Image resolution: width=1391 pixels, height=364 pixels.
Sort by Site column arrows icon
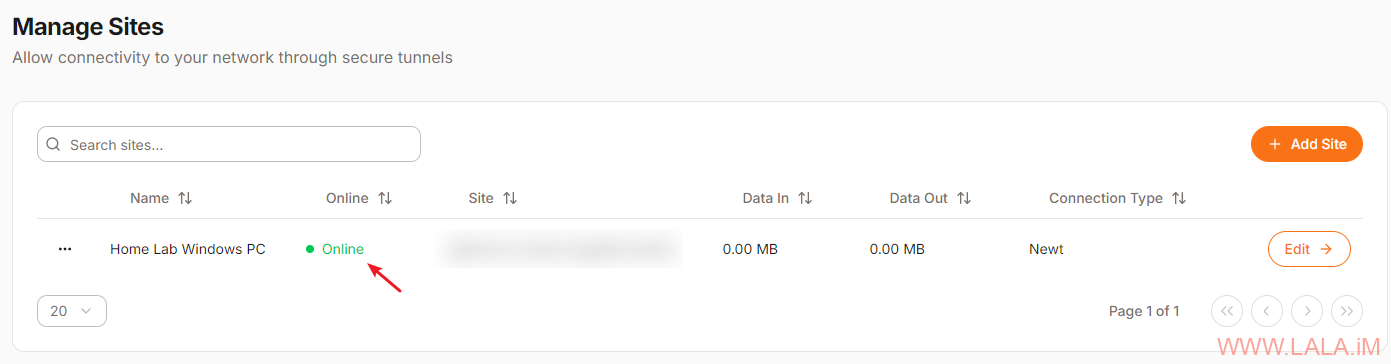point(510,198)
